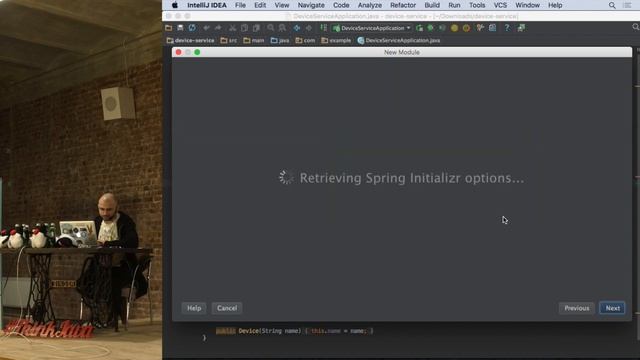The width and height of the screenshot is (640, 360).
Task: Click the Debug bug icon
Action: tap(431, 28)
